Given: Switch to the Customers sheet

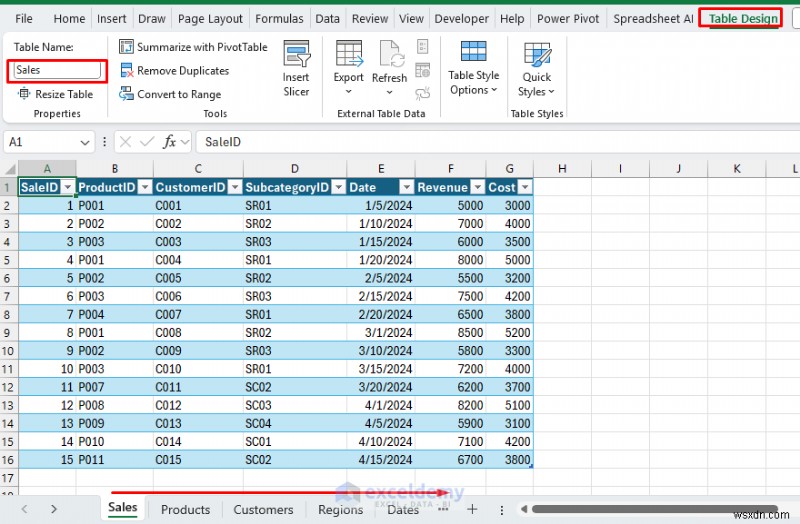Looking at the screenshot, I should (x=263, y=509).
